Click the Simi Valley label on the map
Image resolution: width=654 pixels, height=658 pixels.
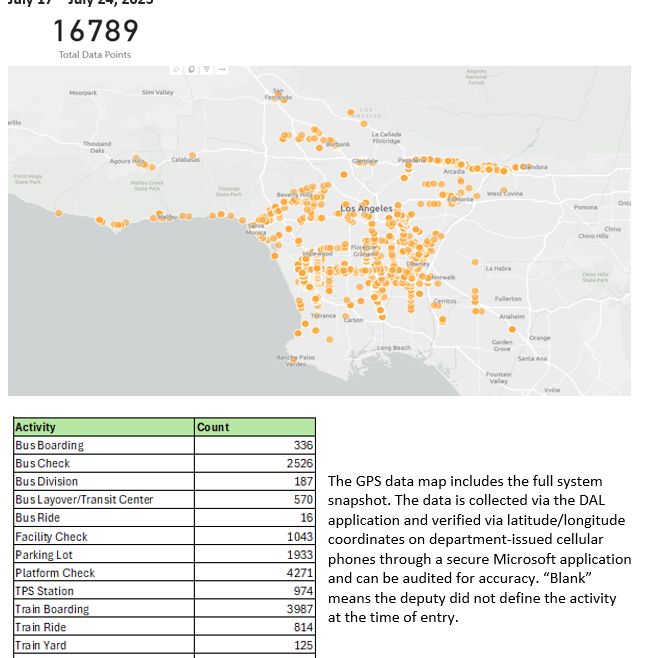(158, 92)
